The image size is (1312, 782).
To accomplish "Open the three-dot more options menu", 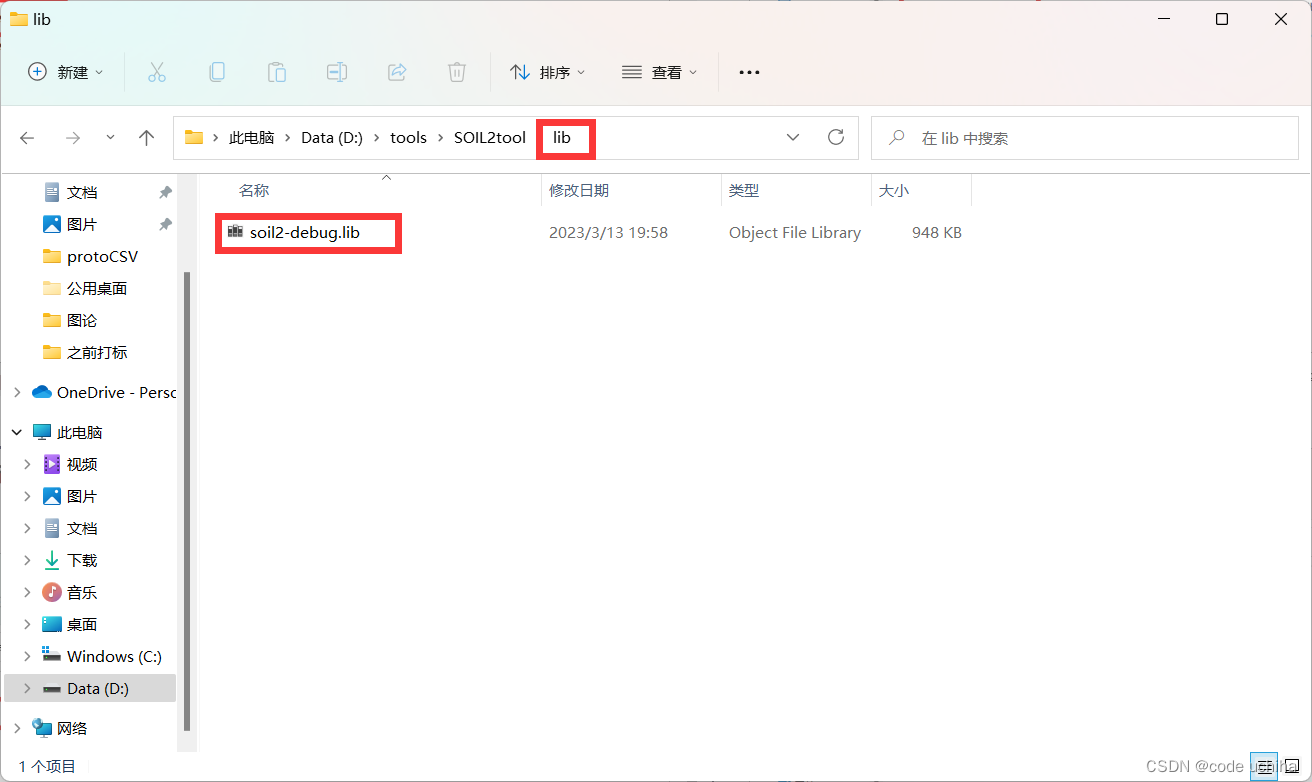I will 749,72.
